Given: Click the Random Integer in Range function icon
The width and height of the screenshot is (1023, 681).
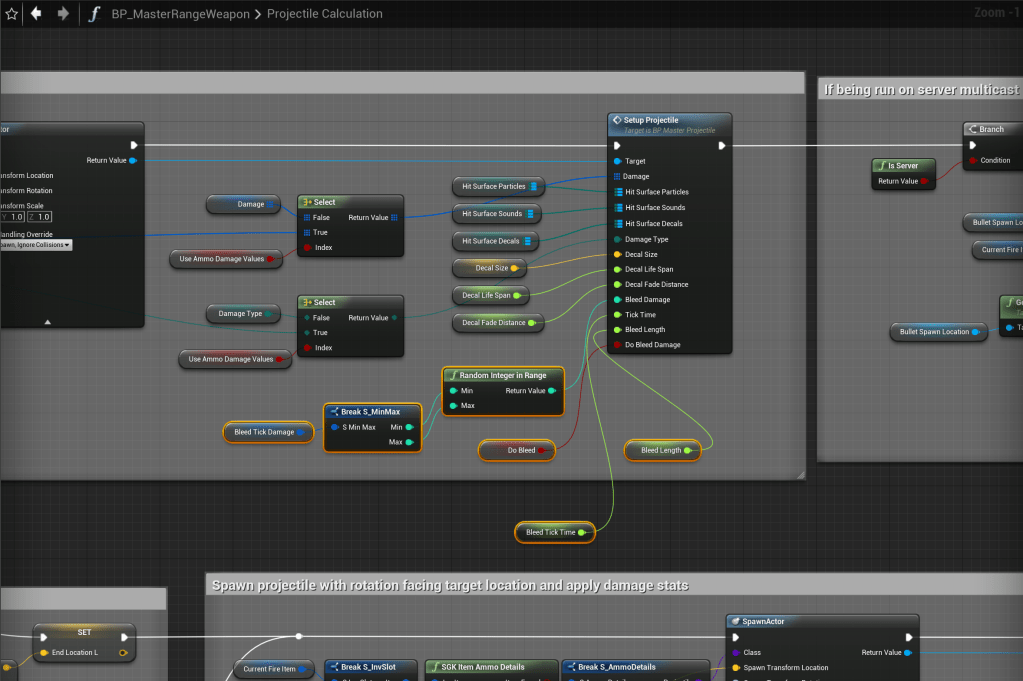Looking at the screenshot, I should [453, 375].
